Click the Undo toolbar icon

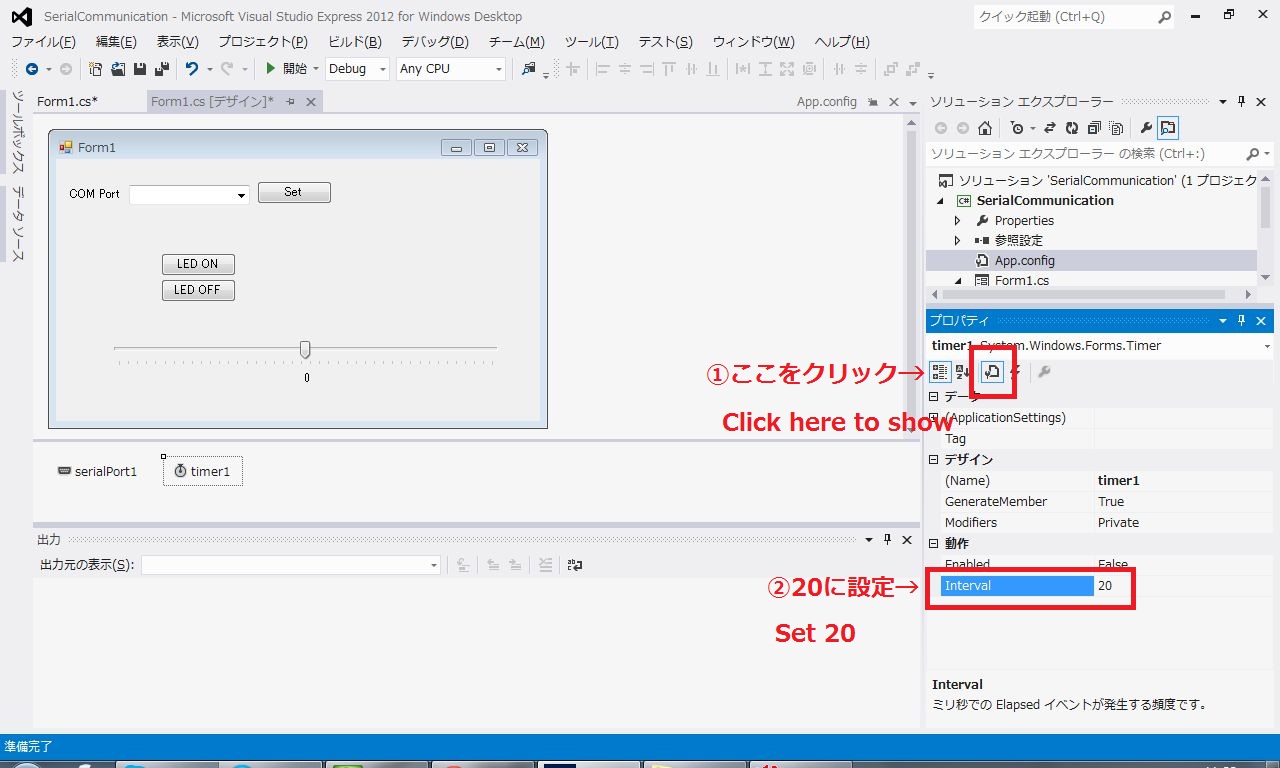coord(192,69)
